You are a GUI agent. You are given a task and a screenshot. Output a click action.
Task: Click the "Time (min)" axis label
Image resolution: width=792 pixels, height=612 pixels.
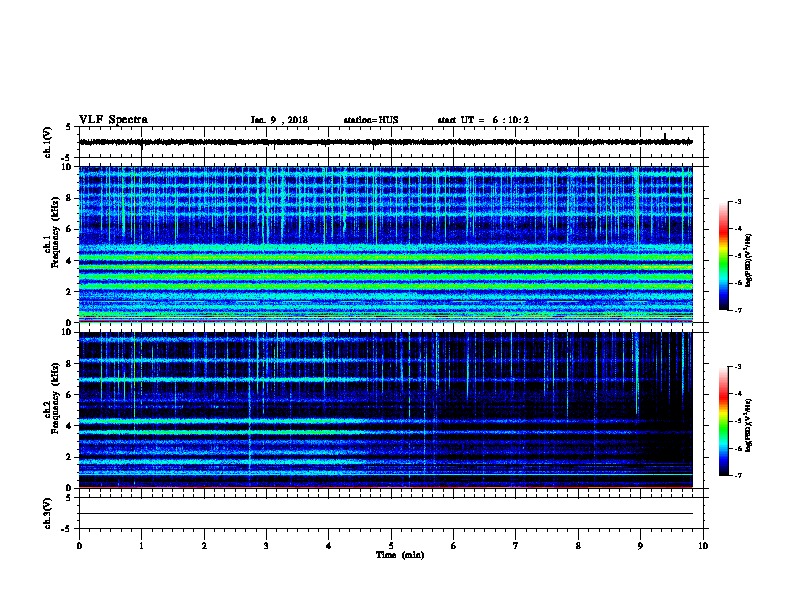(400, 555)
